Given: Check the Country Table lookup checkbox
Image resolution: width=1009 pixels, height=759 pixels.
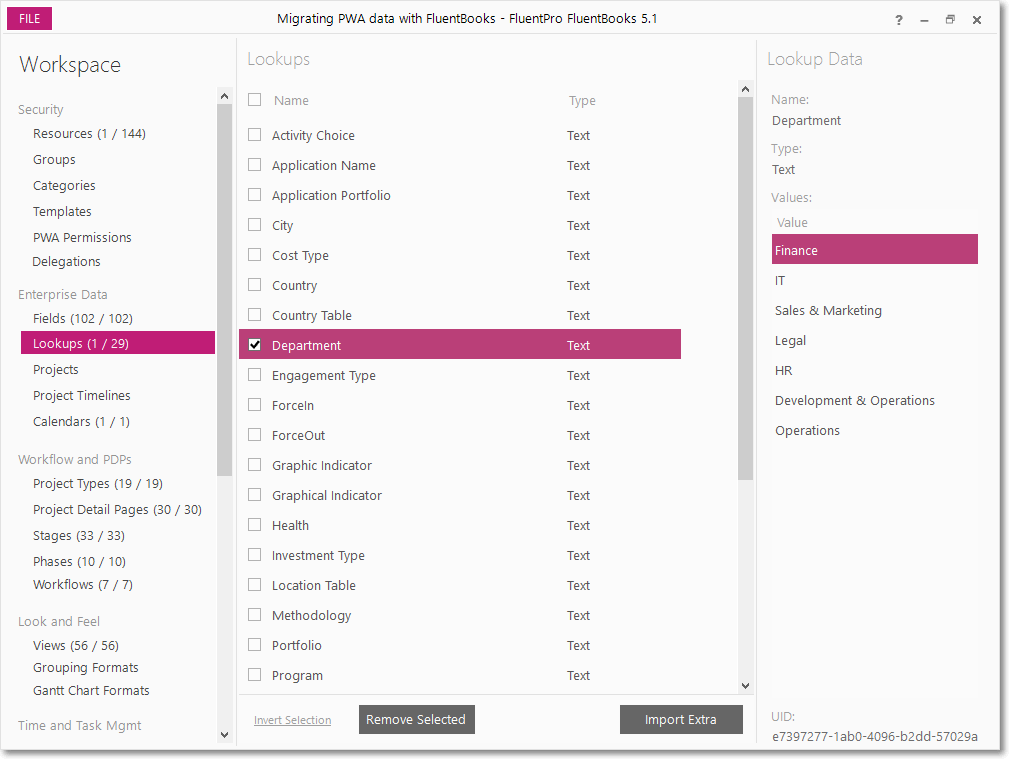Looking at the screenshot, I should click(255, 315).
